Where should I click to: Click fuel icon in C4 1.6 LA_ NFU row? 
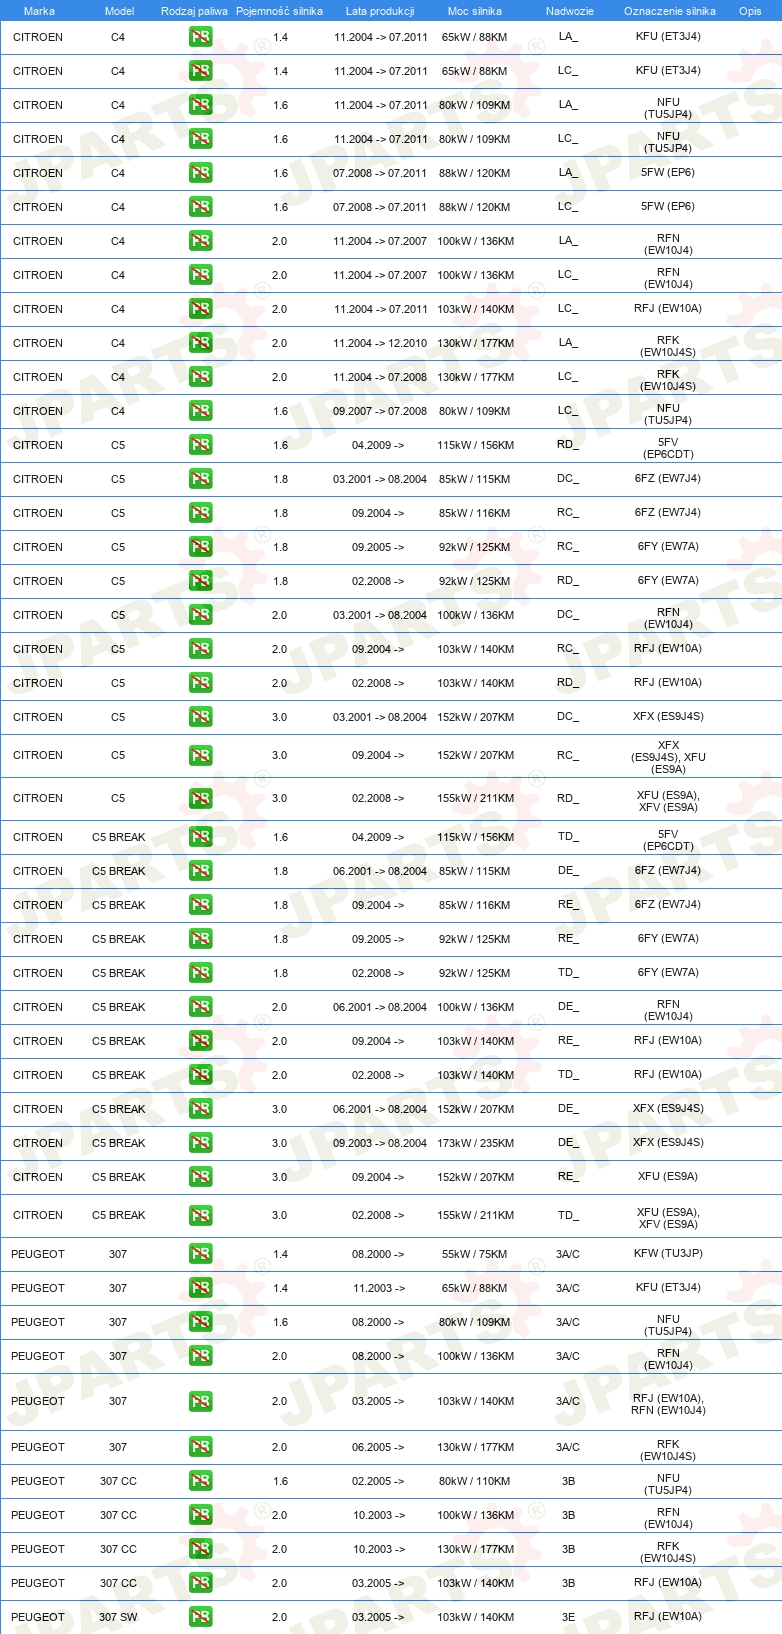(x=201, y=105)
